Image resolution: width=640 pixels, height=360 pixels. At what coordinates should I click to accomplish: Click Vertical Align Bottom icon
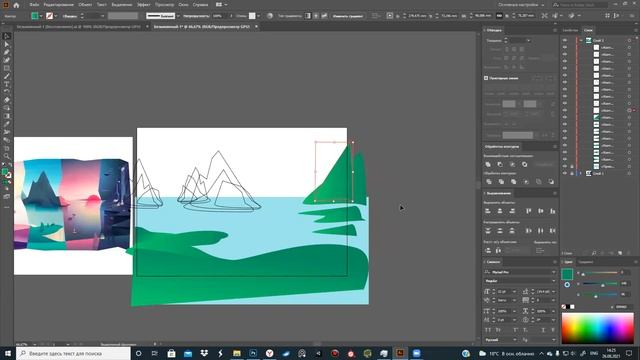pyautogui.click(x=553, y=211)
